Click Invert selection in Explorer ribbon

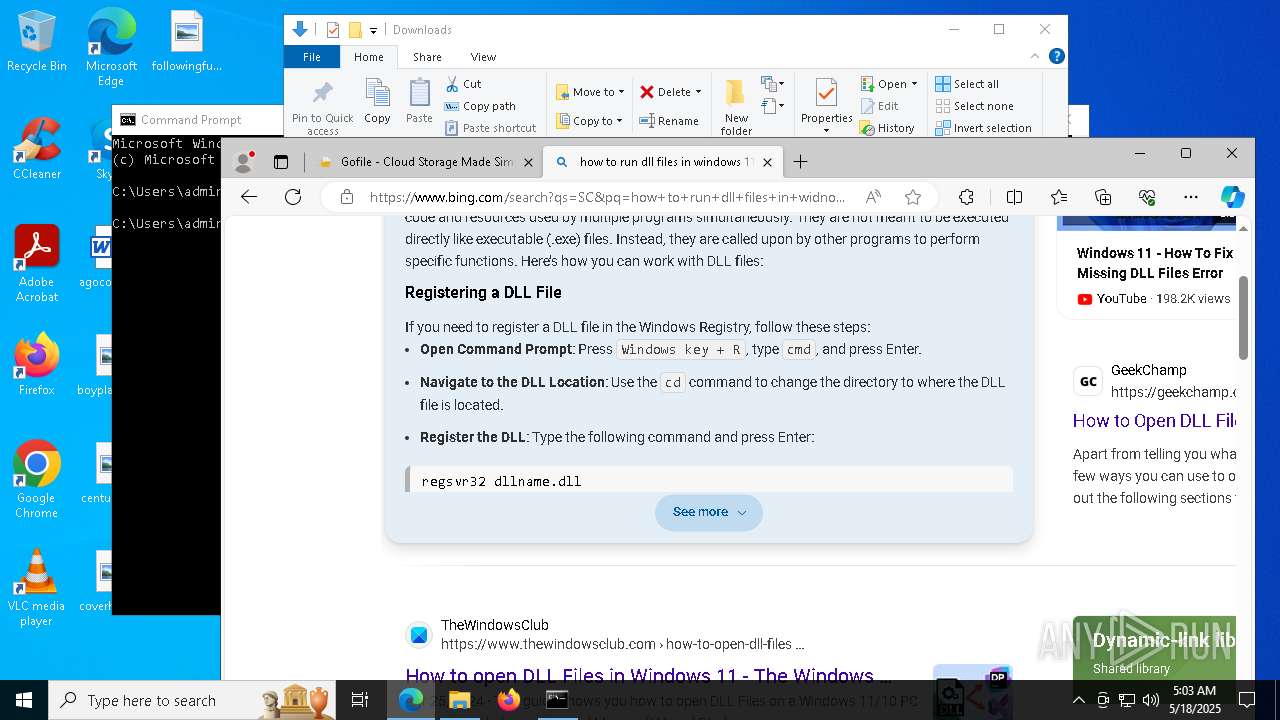(983, 128)
